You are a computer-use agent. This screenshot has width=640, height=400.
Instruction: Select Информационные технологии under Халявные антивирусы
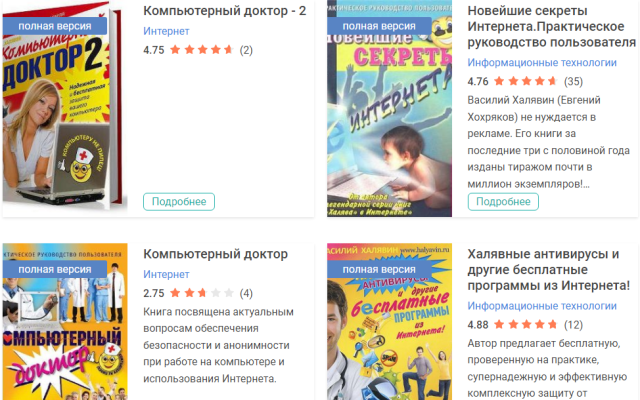pyautogui.click(x=542, y=306)
